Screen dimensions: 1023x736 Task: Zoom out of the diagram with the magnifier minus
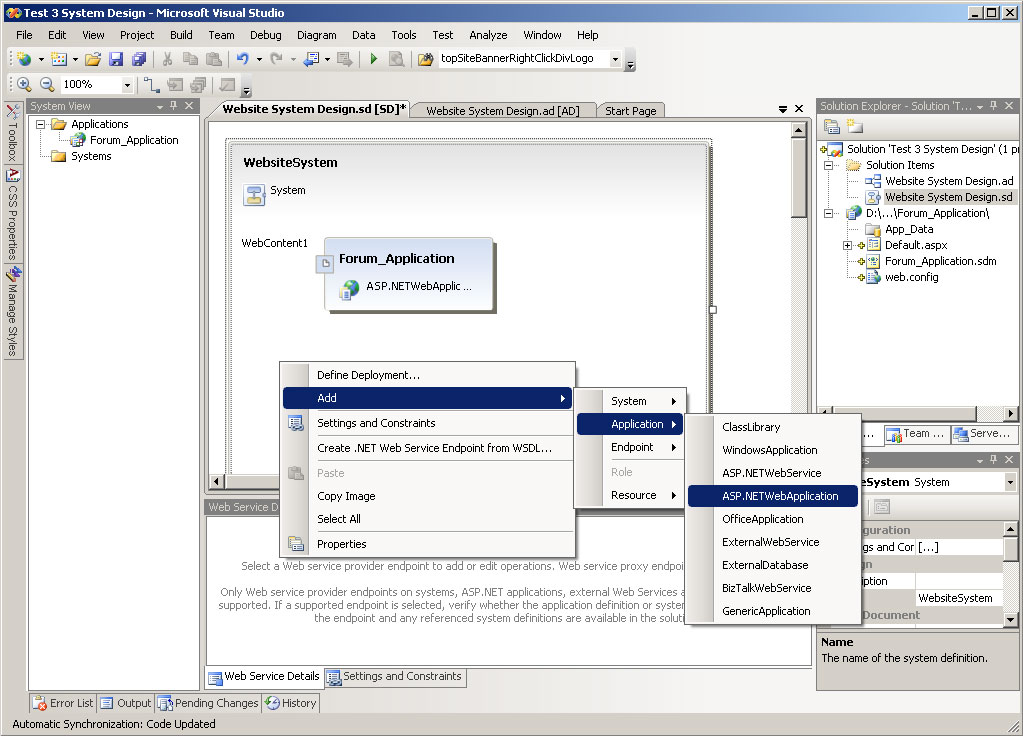pyautogui.click(x=47, y=84)
